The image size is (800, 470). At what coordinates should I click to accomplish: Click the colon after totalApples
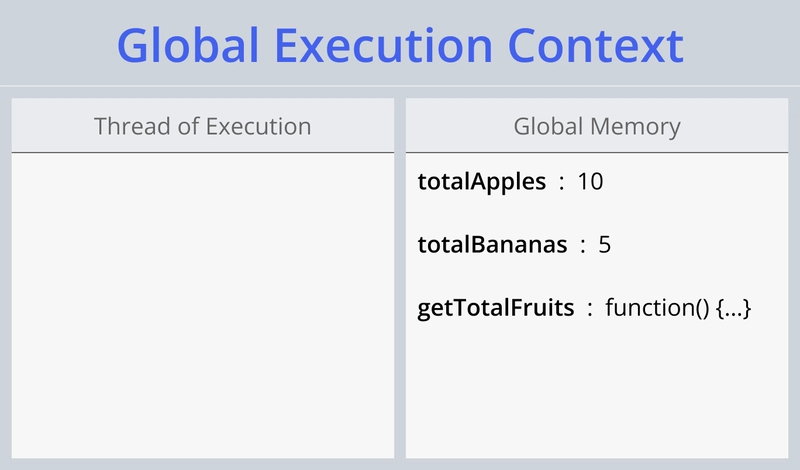[x=562, y=183]
